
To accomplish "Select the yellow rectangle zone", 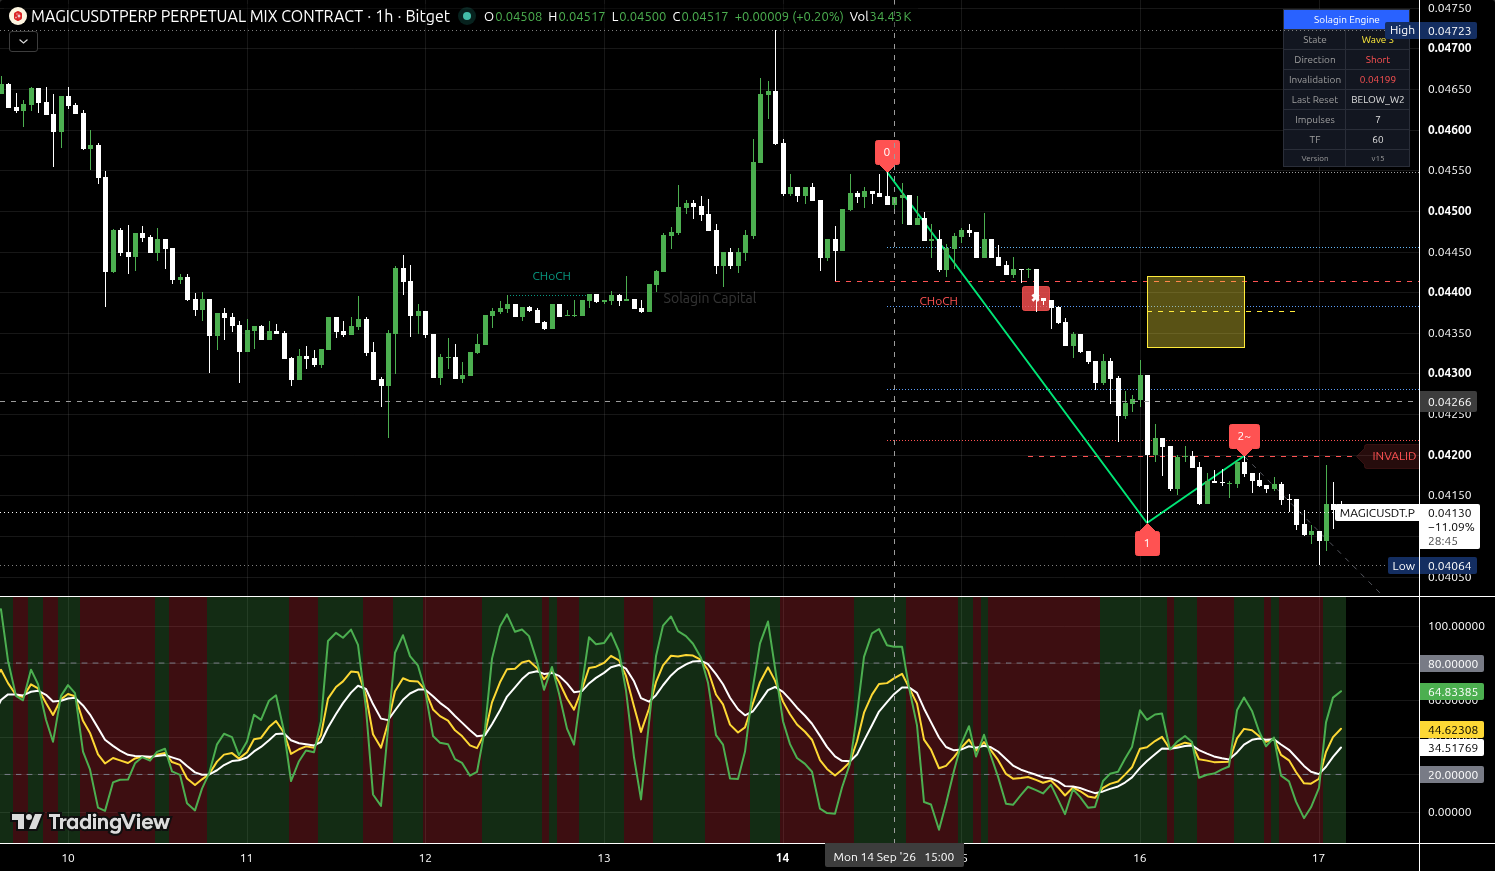I will 1195,312.
